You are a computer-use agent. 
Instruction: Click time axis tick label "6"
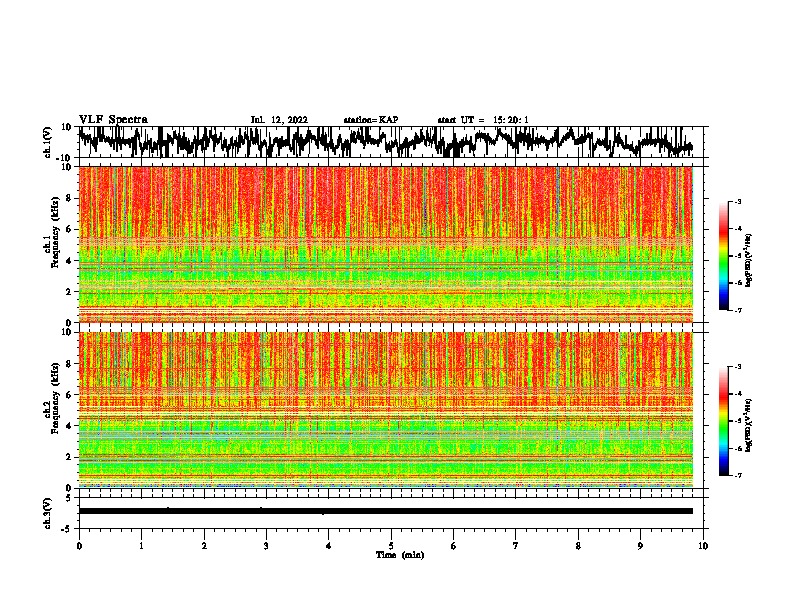pyautogui.click(x=454, y=546)
